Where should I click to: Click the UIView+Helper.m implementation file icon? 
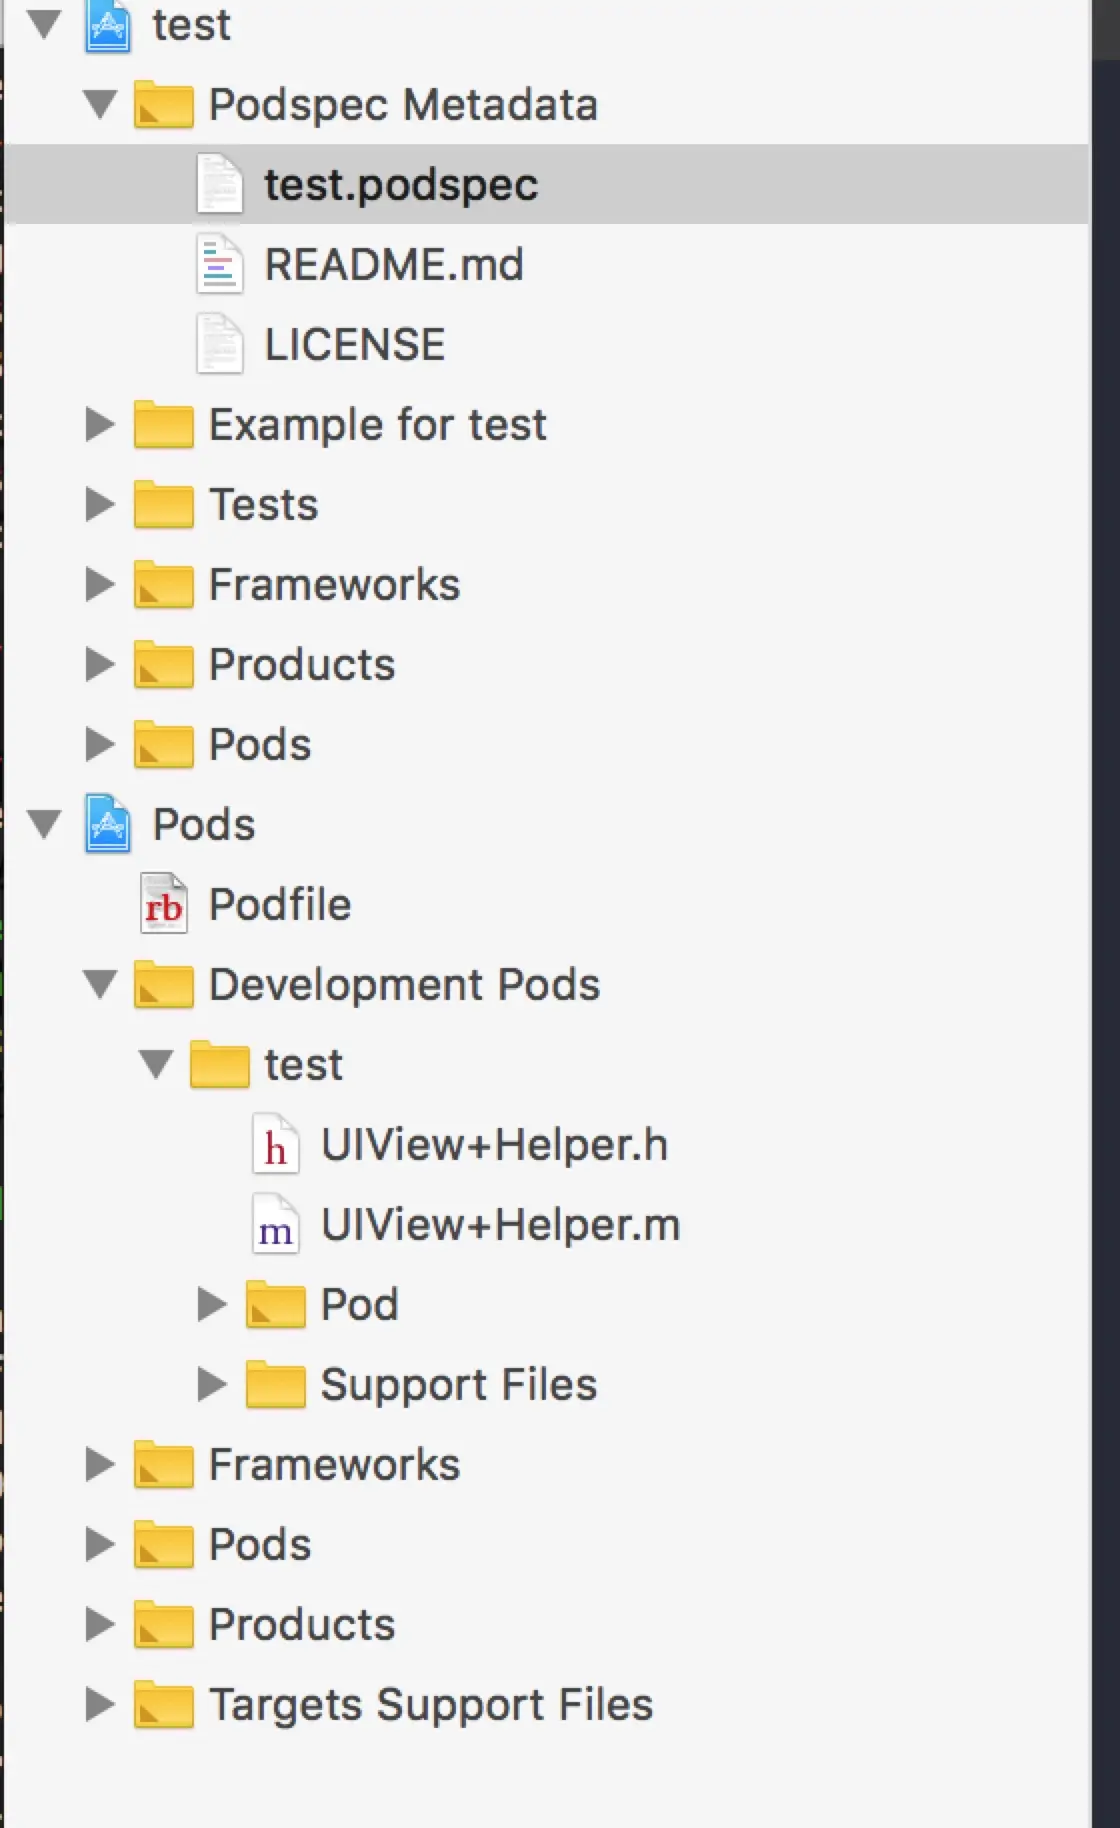275,1225
